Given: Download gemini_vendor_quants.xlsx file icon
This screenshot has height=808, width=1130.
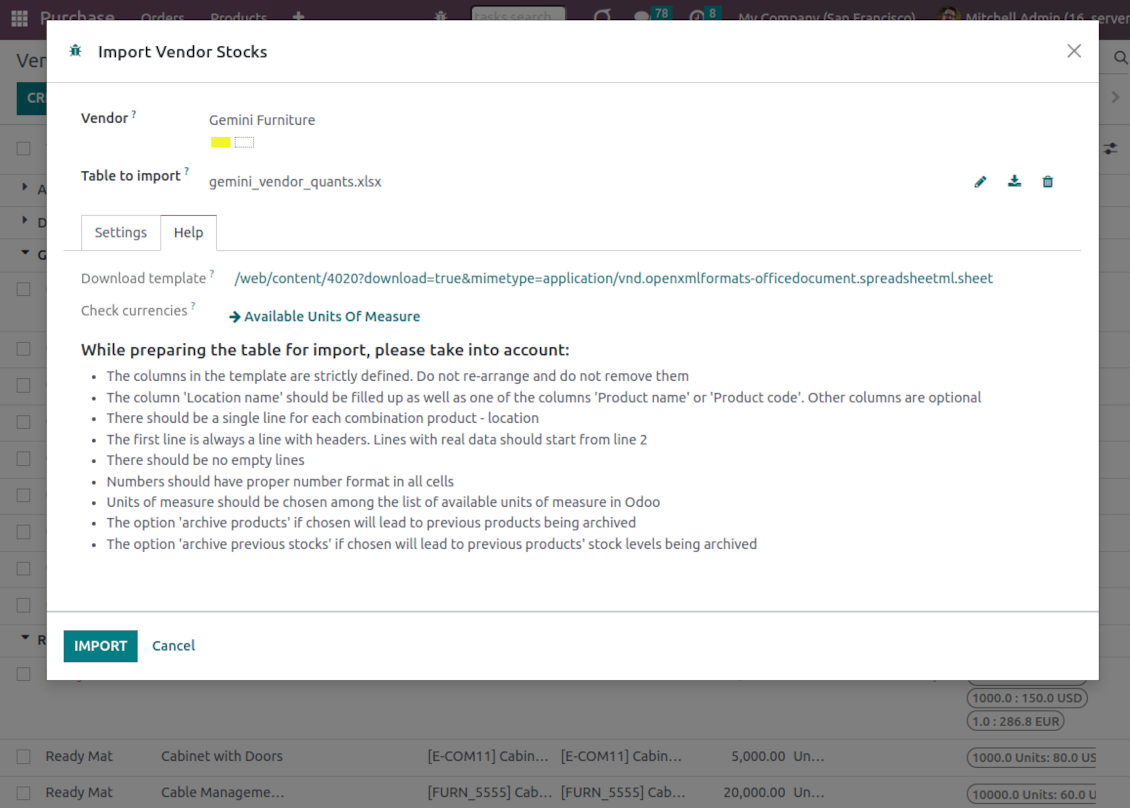Looking at the screenshot, I should coord(1014,182).
